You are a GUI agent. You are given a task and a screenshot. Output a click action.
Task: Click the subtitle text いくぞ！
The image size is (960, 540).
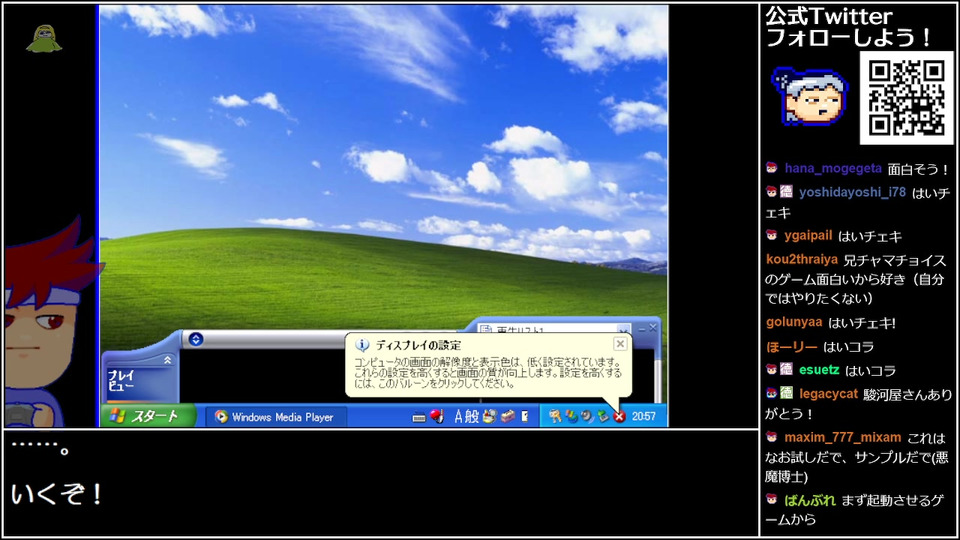pyautogui.click(x=56, y=494)
